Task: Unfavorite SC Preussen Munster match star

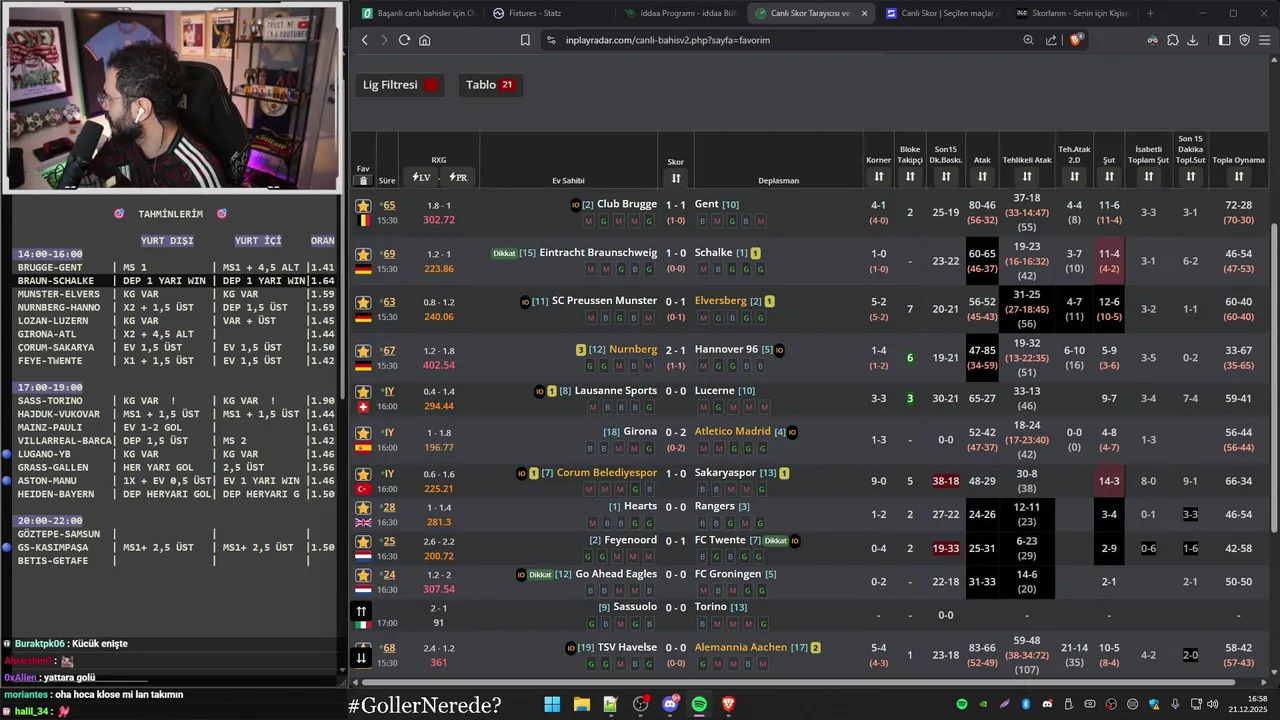Action: [x=363, y=302]
